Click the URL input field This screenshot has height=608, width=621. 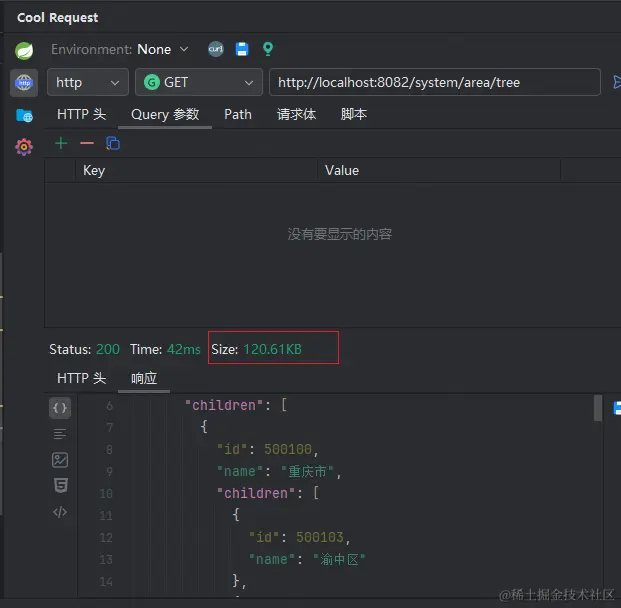pyautogui.click(x=435, y=82)
